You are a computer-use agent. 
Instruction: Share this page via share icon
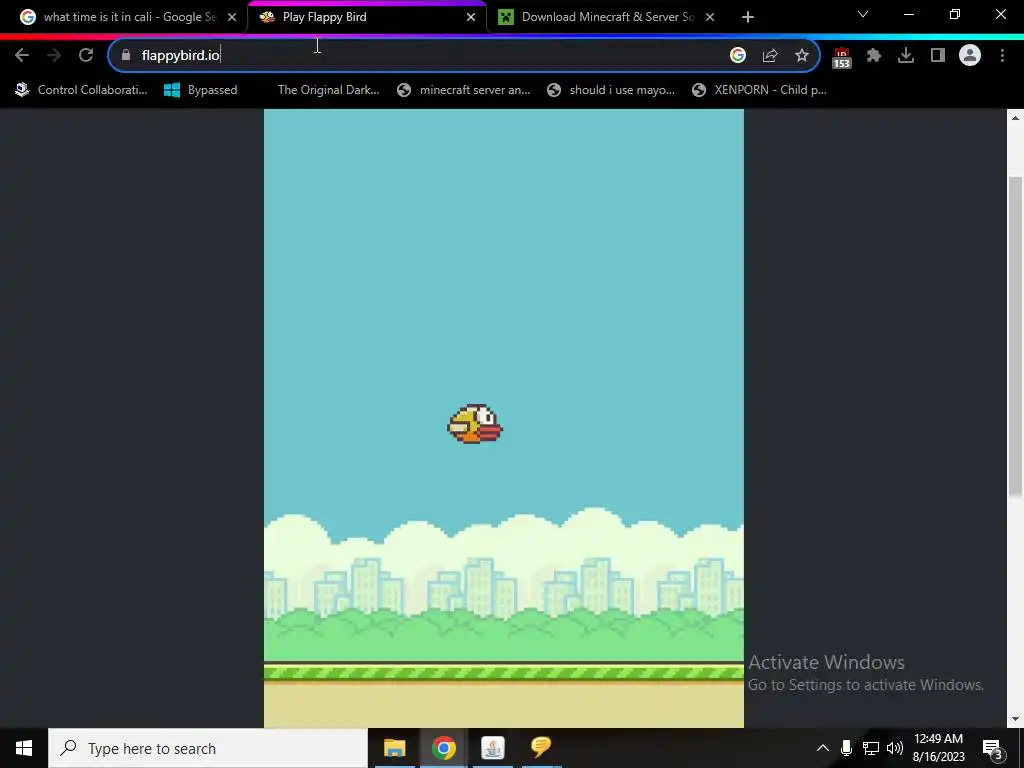[x=770, y=56]
